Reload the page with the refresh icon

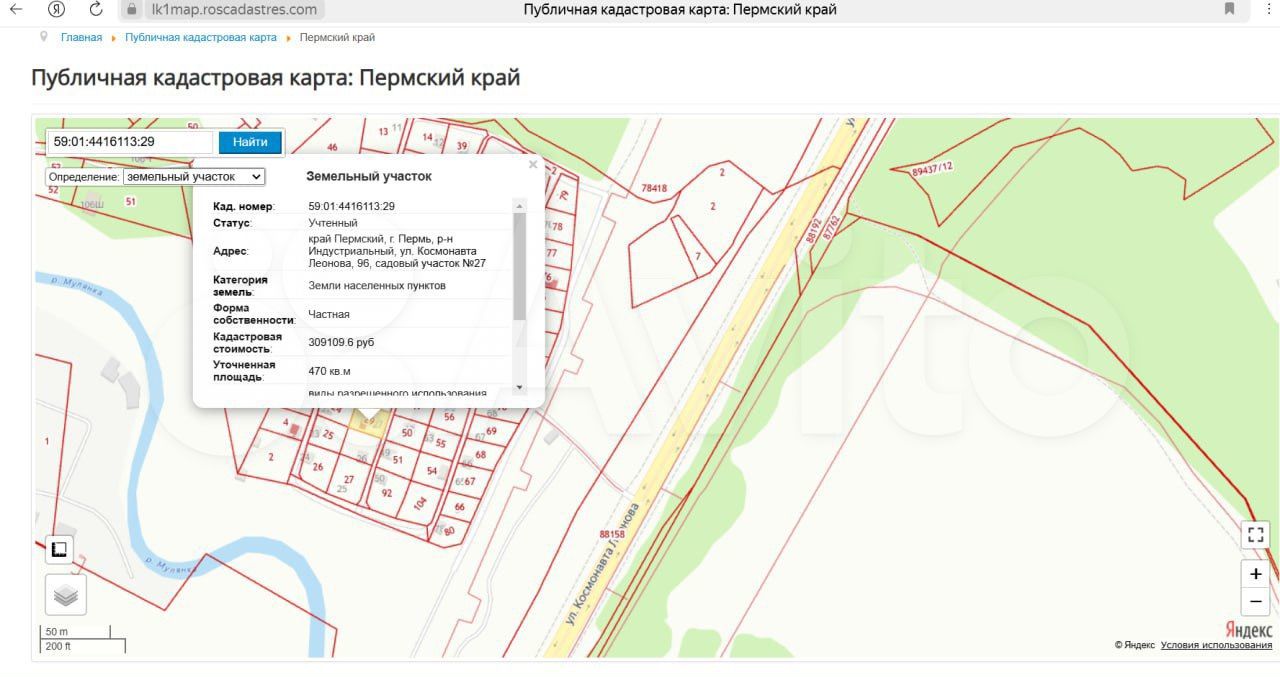95,9
